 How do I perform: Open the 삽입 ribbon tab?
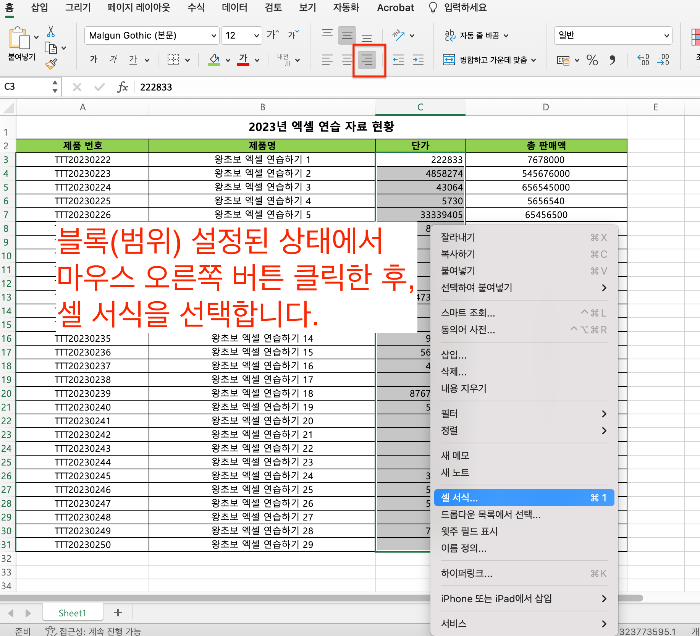click(39, 8)
